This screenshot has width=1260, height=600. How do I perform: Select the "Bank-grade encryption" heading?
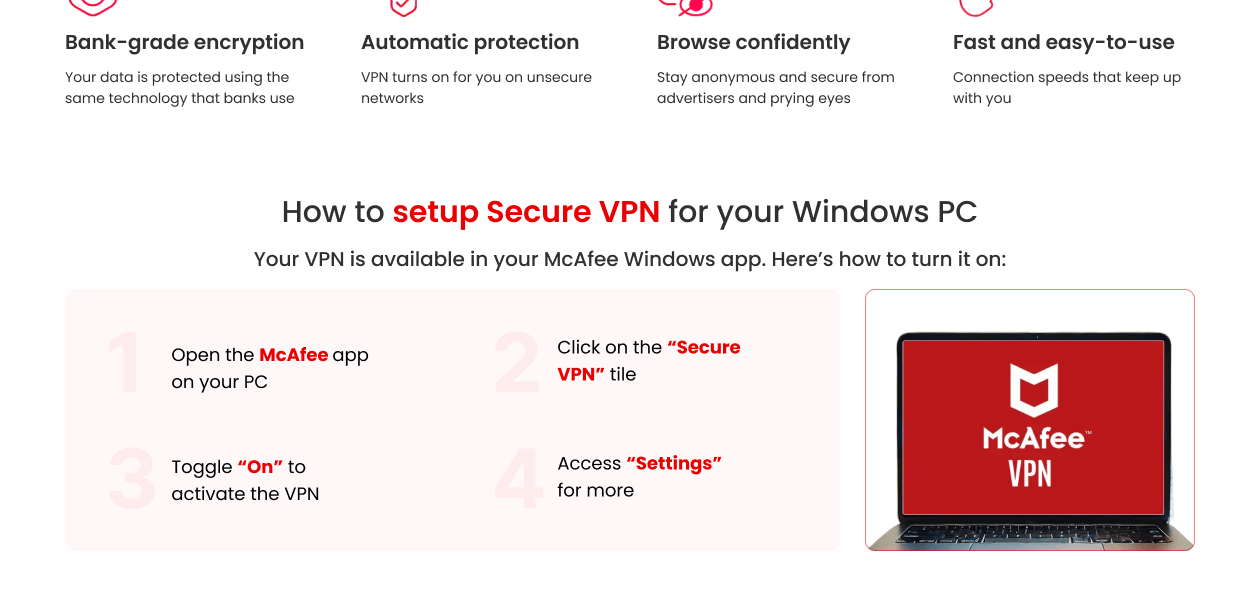[x=184, y=42]
